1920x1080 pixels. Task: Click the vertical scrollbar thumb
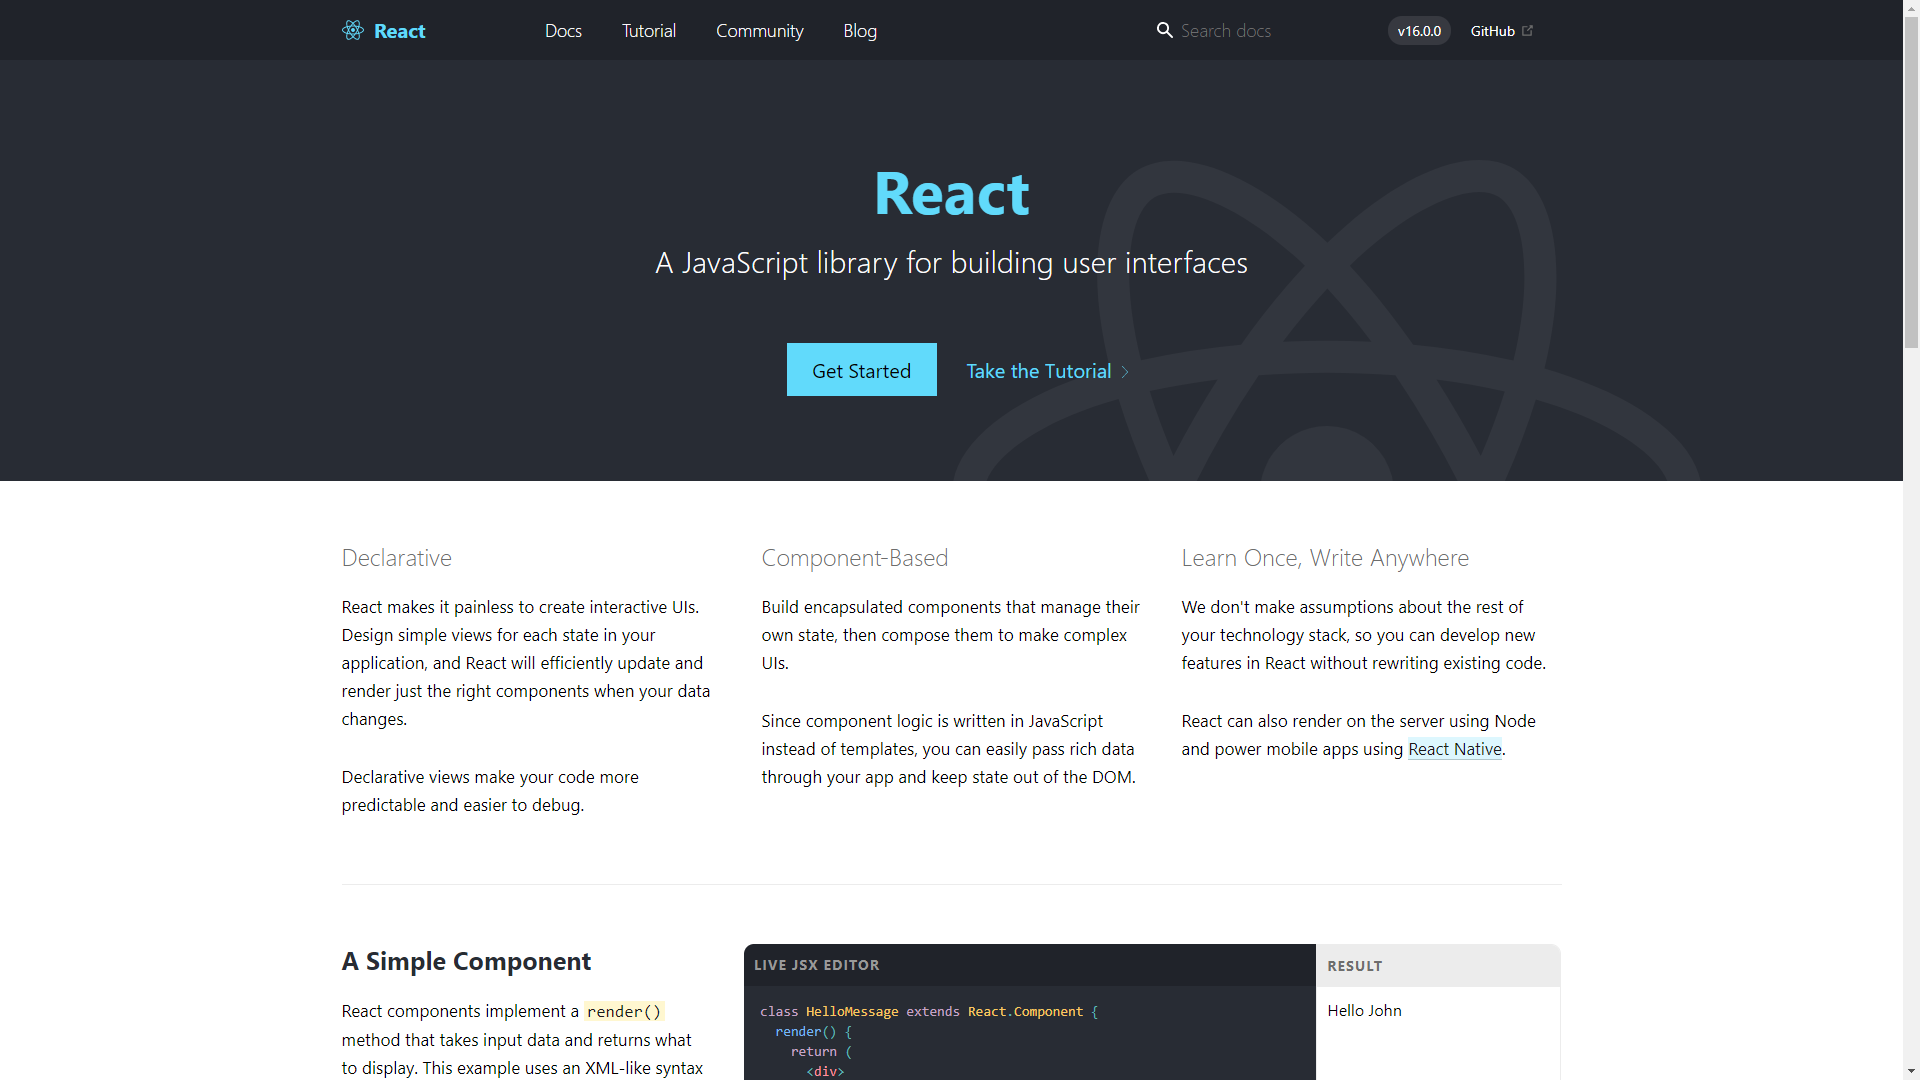click(1911, 180)
